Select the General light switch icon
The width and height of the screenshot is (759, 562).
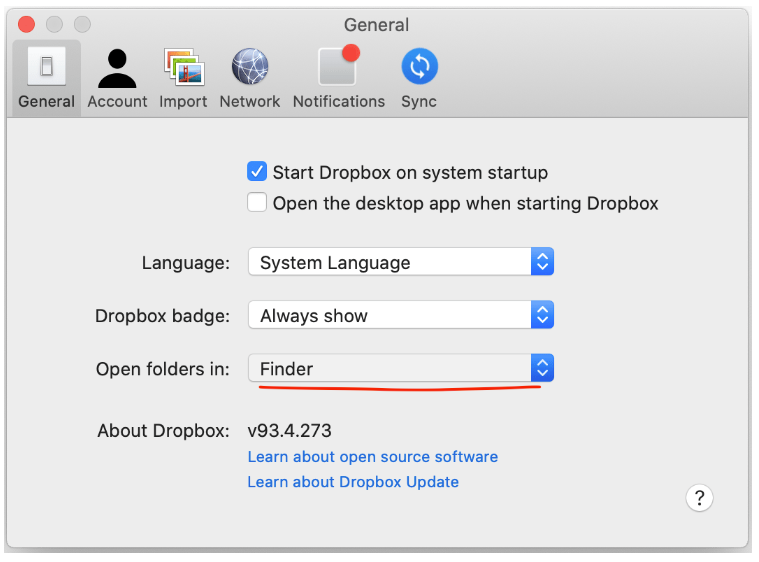(x=46, y=67)
